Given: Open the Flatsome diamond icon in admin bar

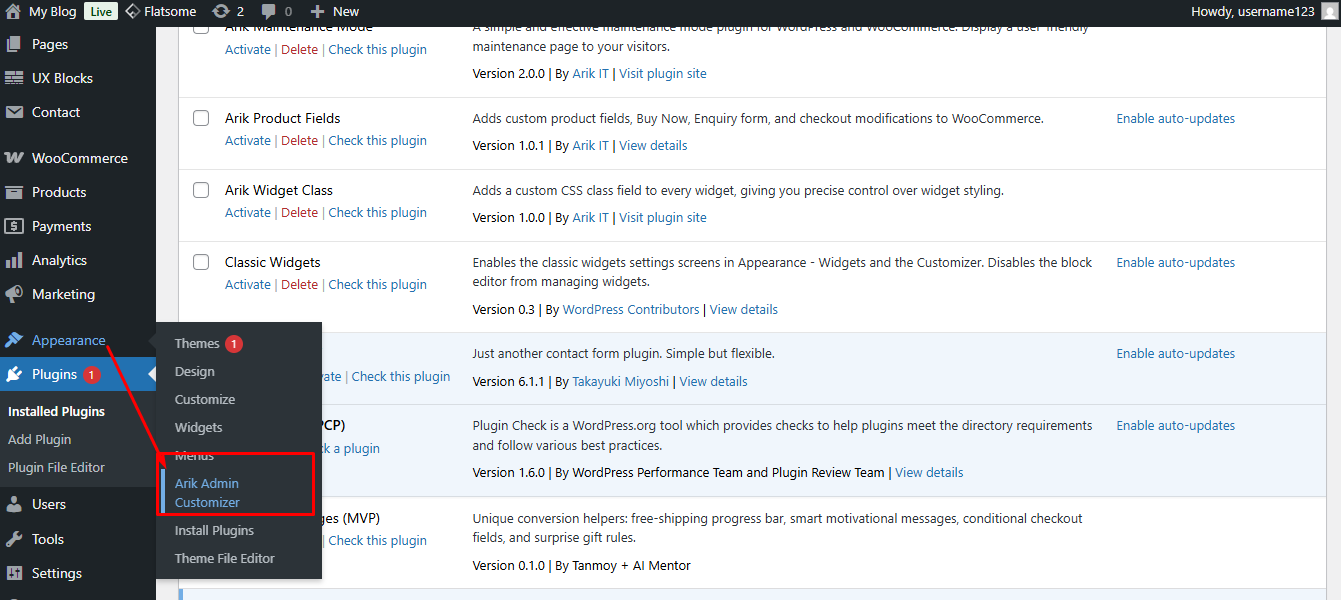Looking at the screenshot, I should coord(132,12).
